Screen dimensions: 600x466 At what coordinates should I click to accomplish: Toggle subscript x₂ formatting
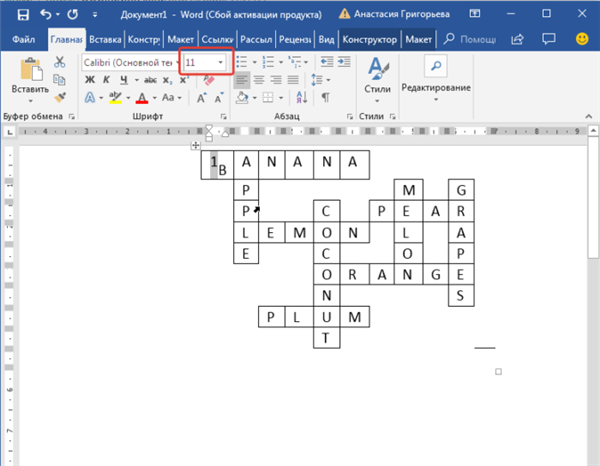(167, 80)
